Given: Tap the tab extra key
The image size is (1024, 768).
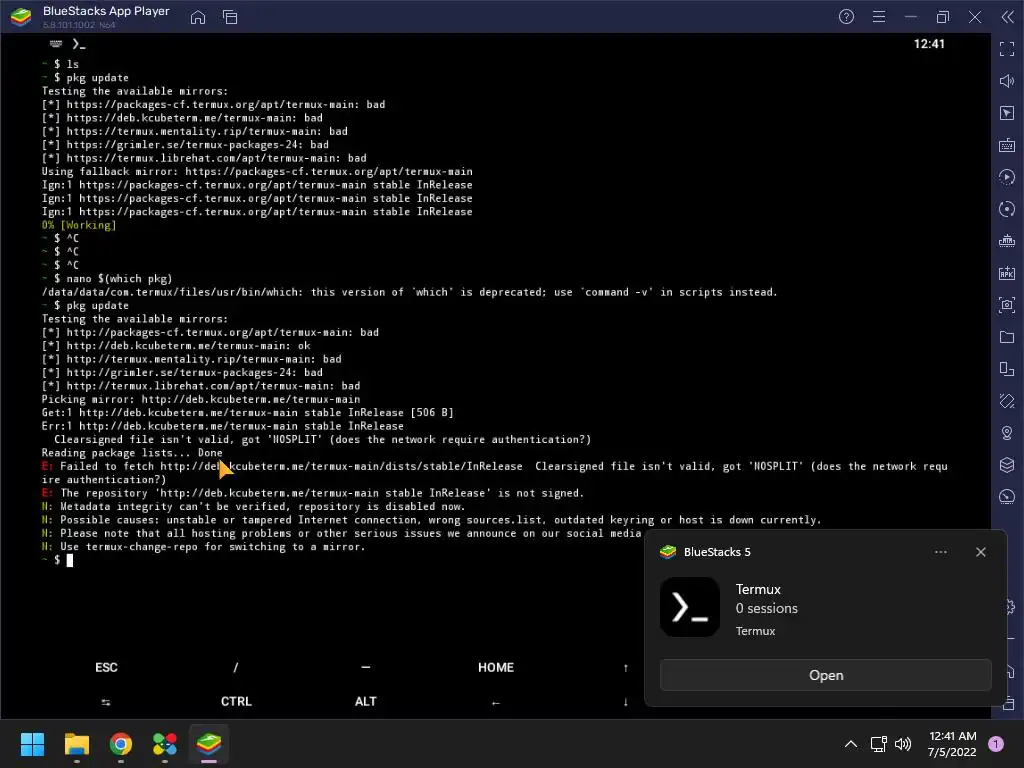Looking at the screenshot, I should (106, 702).
